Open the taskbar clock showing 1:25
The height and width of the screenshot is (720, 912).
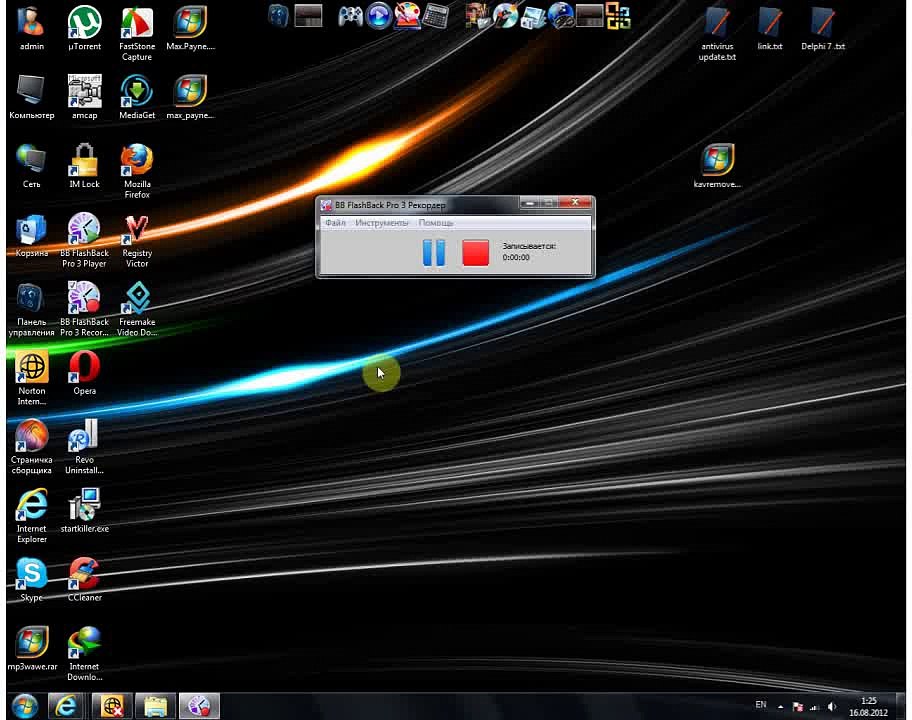point(868,706)
